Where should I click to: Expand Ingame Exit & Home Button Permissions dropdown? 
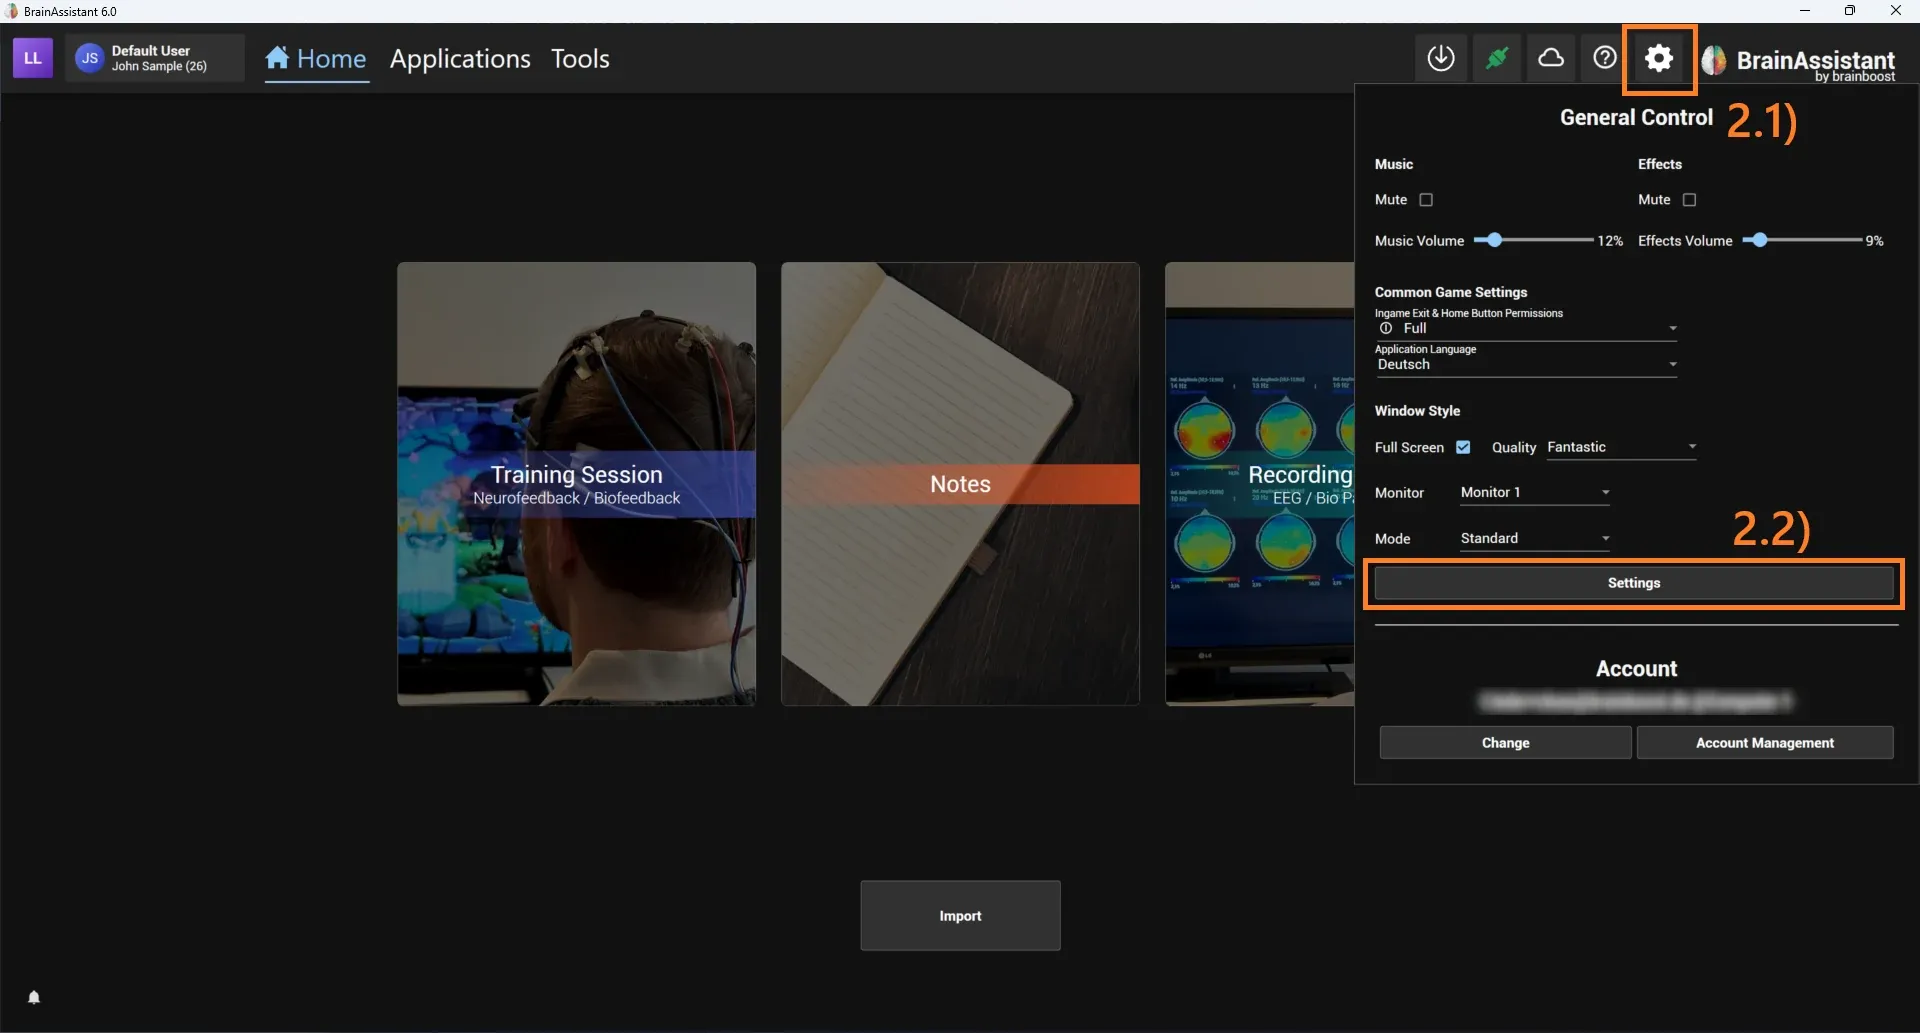click(1526, 328)
